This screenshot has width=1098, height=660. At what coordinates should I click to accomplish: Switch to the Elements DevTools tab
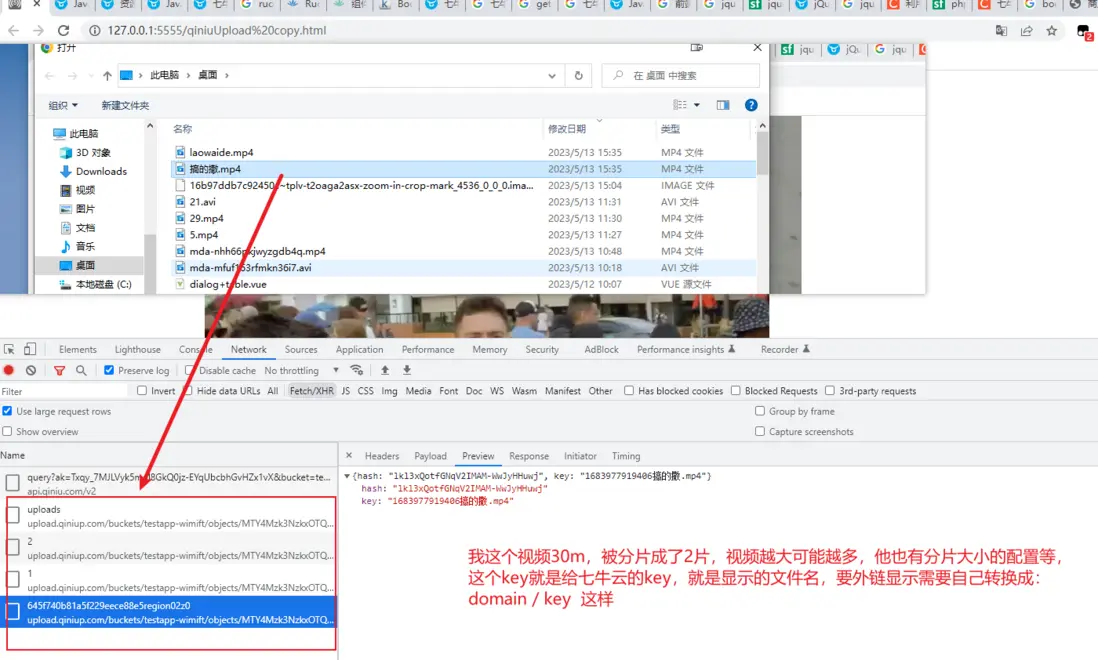point(78,349)
